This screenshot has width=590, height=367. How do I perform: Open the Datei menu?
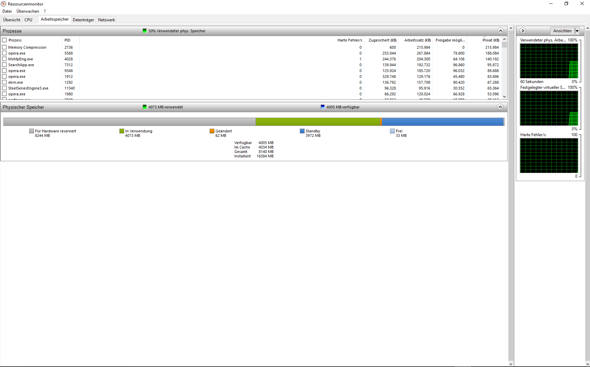(7, 11)
